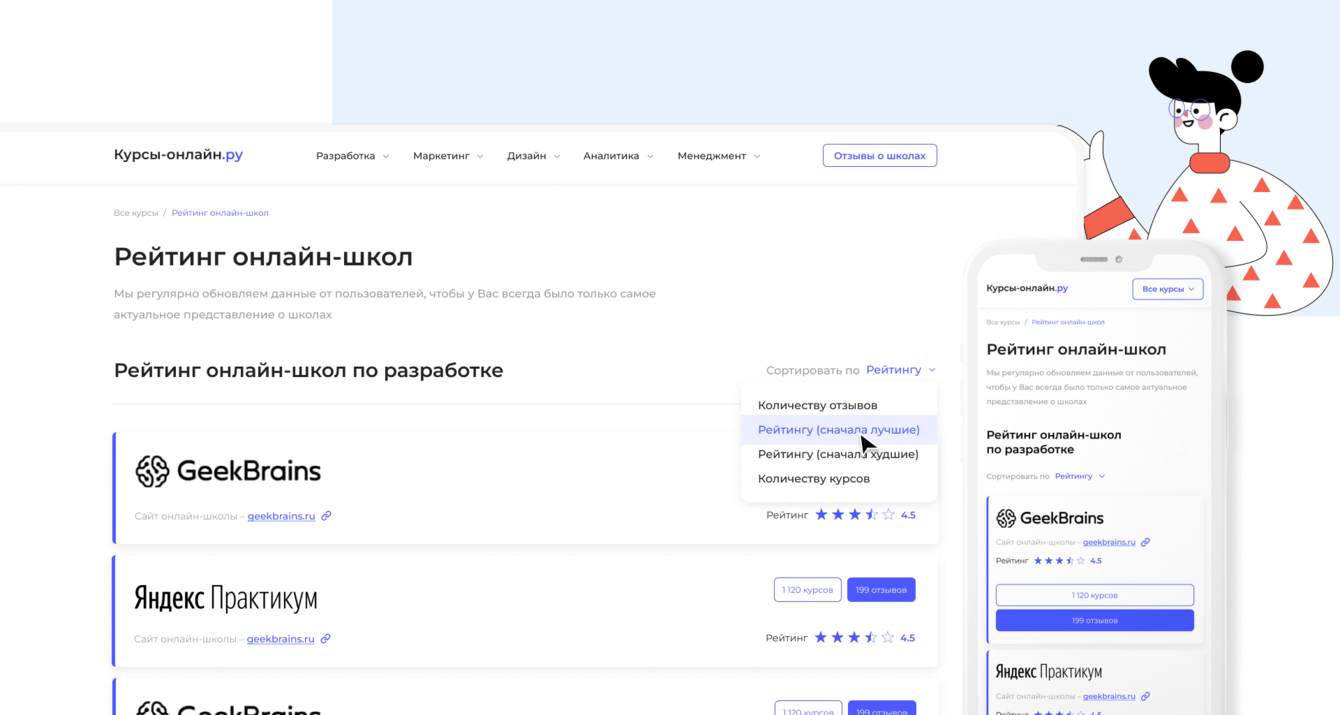Open the desktop sort dropdown Рейтингу
Image resolution: width=1340 pixels, height=715 pixels.
point(900,370)
